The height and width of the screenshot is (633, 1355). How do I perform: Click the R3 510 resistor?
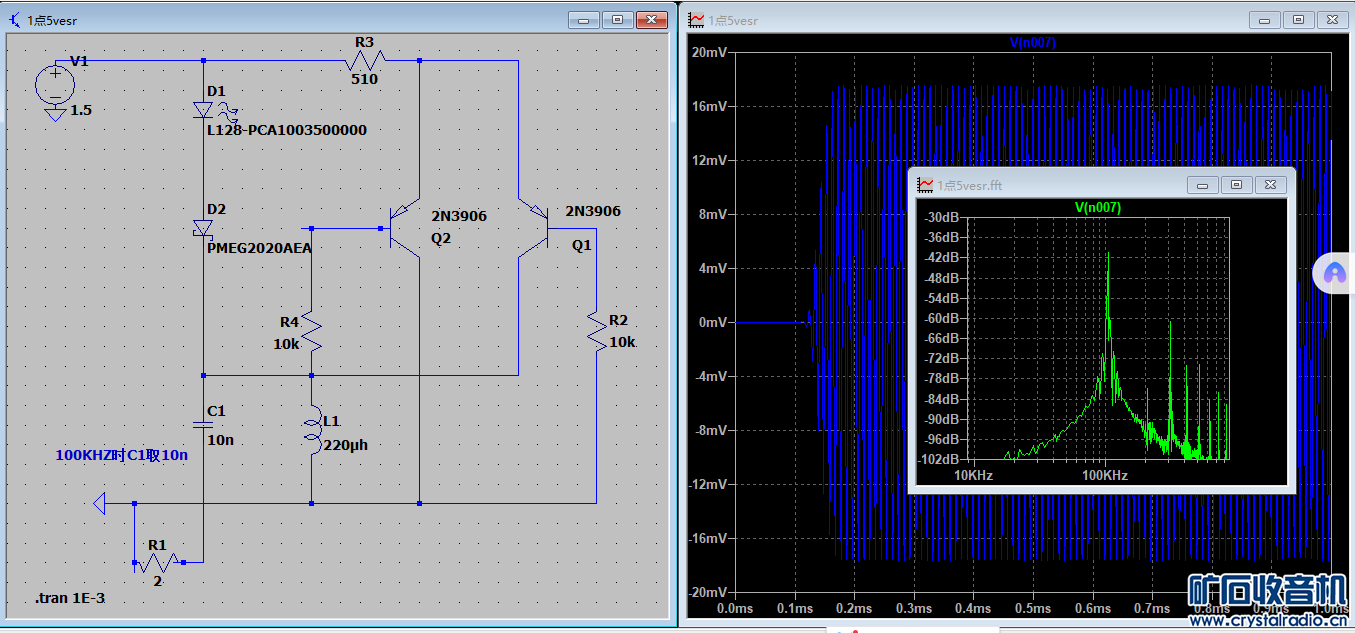[364, 60]
